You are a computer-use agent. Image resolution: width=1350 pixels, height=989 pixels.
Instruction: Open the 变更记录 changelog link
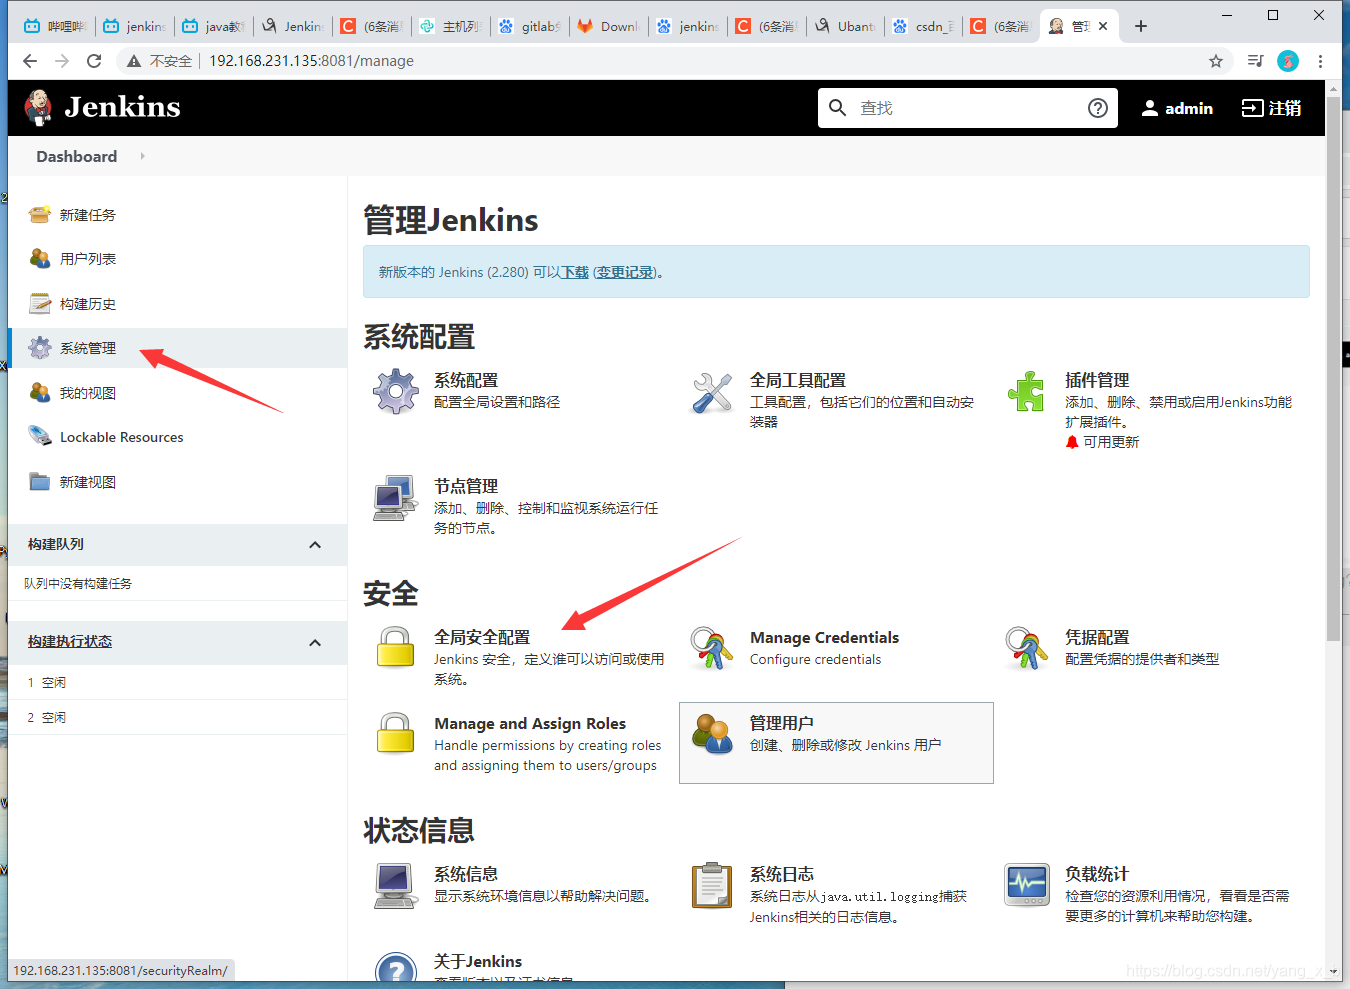(625, 272)
